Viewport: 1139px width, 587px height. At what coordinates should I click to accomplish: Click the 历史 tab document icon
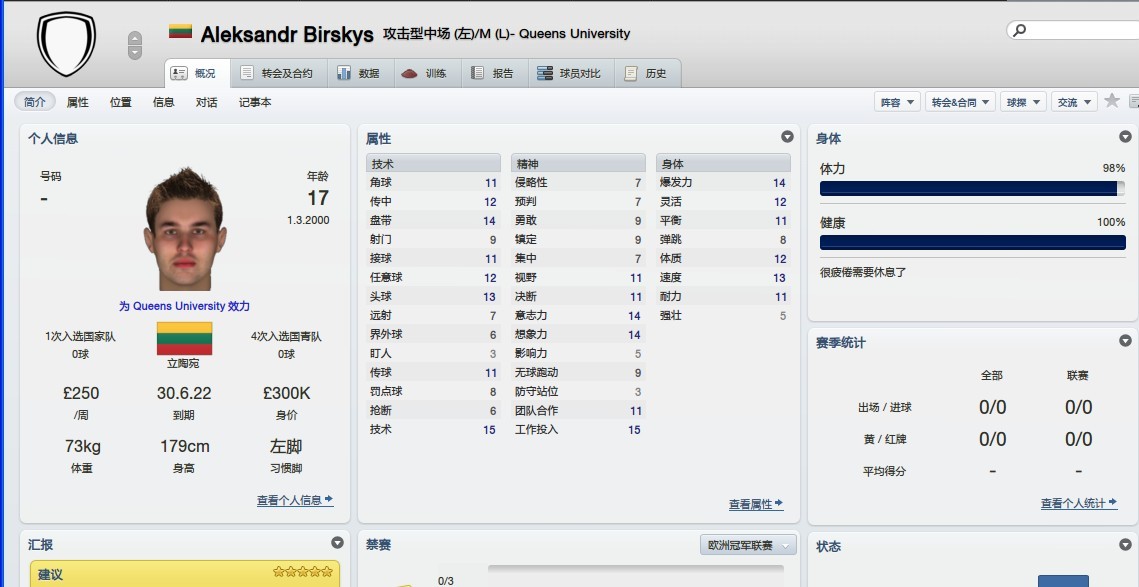(x=631, y=73)
